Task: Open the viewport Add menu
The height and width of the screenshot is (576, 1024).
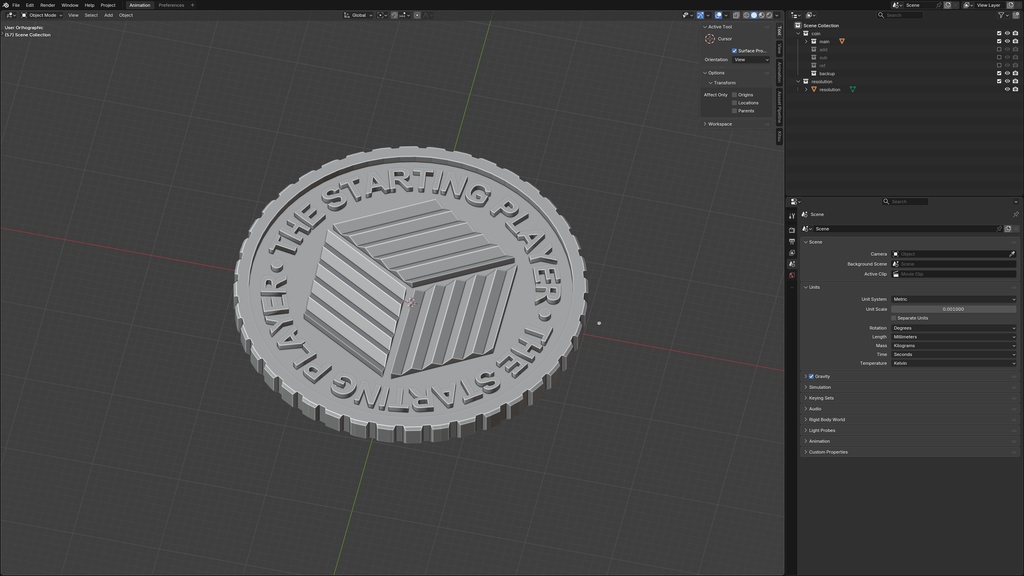Action: point(108,15)
